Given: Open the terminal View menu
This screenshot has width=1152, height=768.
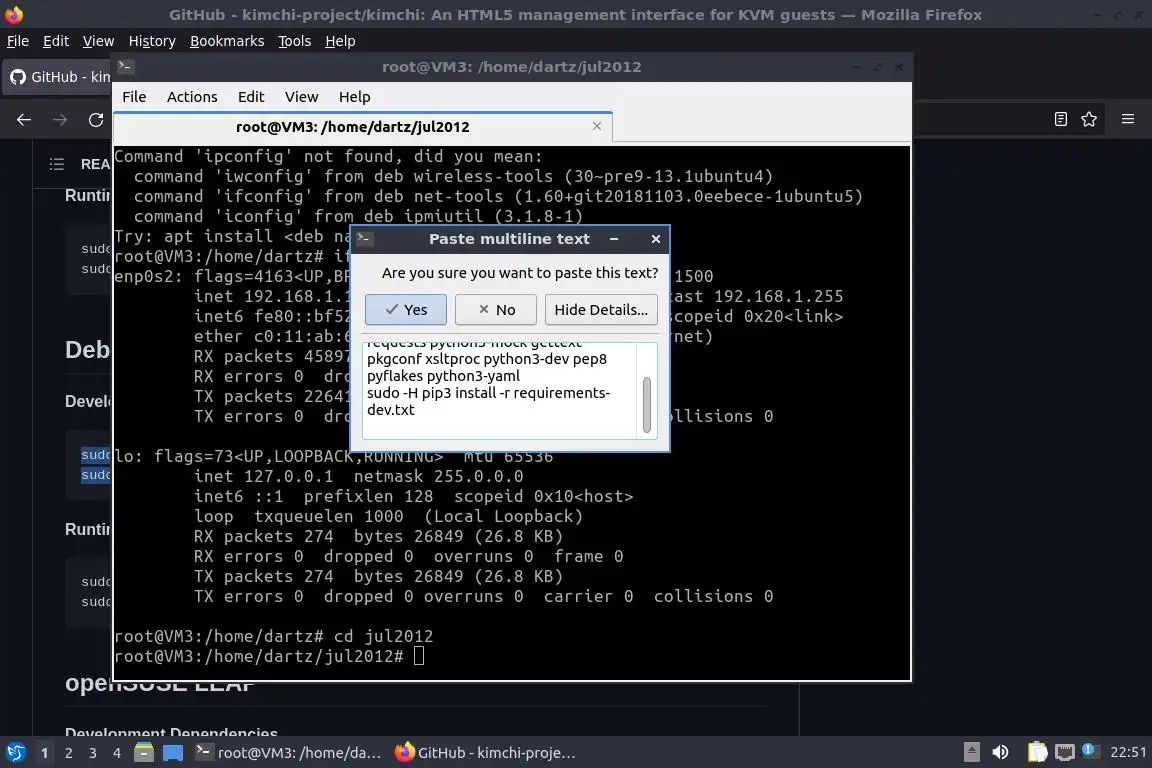Looking at the screenshot, I should tap(301, 97).
